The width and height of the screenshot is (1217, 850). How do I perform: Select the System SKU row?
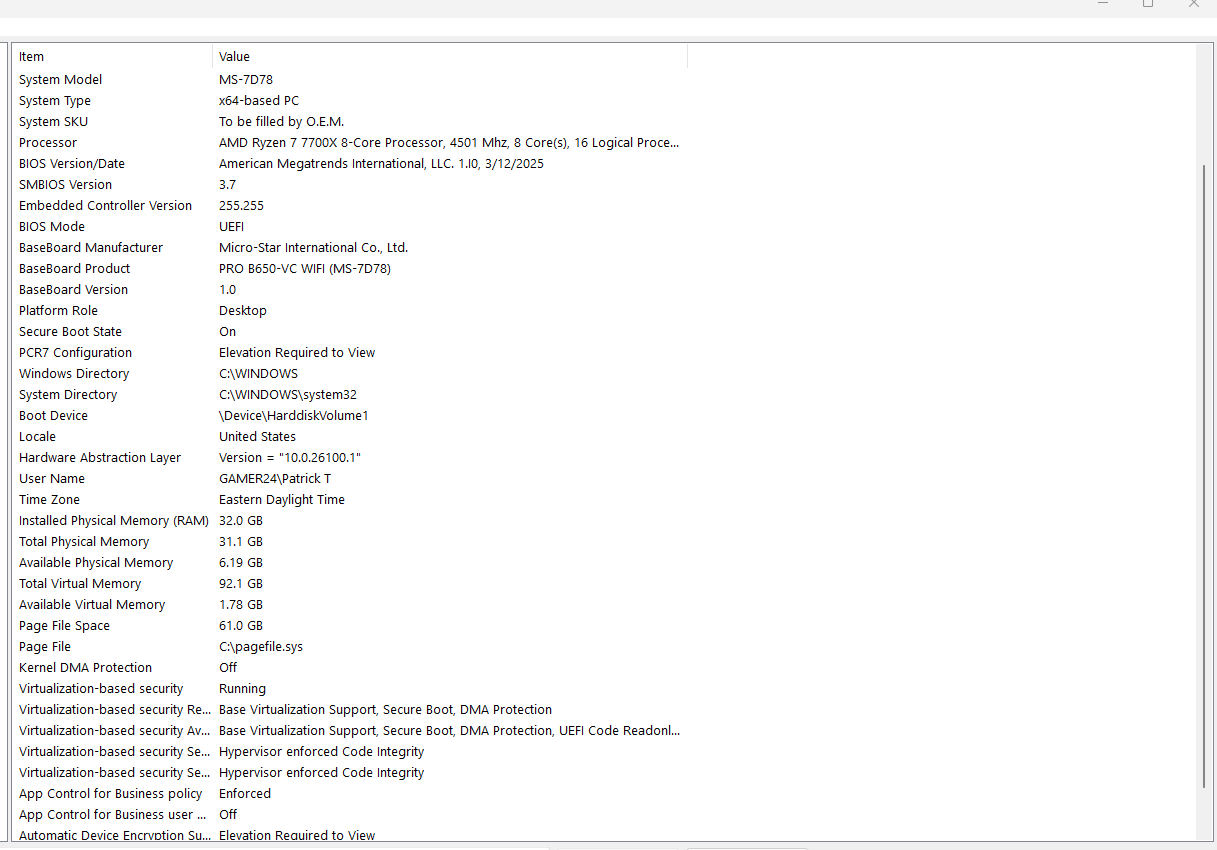(x=350, y=122)
